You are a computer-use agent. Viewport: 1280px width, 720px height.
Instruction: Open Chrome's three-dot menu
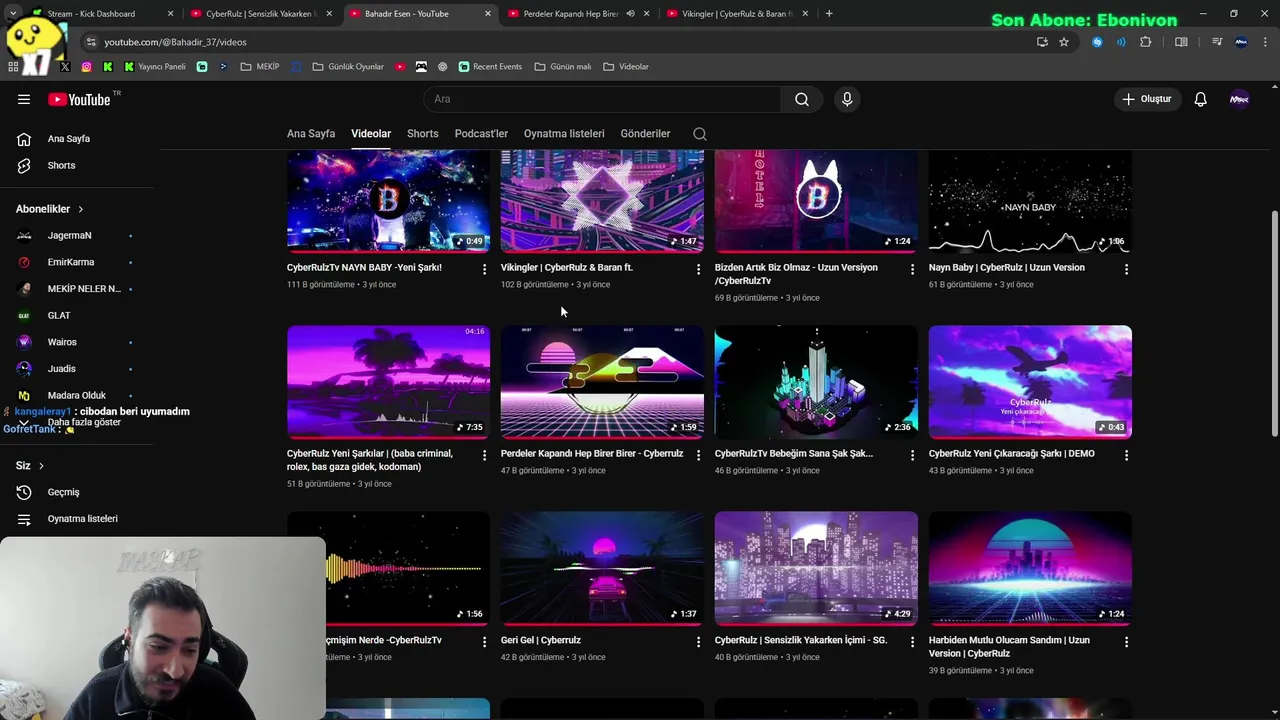point(1263,42)
